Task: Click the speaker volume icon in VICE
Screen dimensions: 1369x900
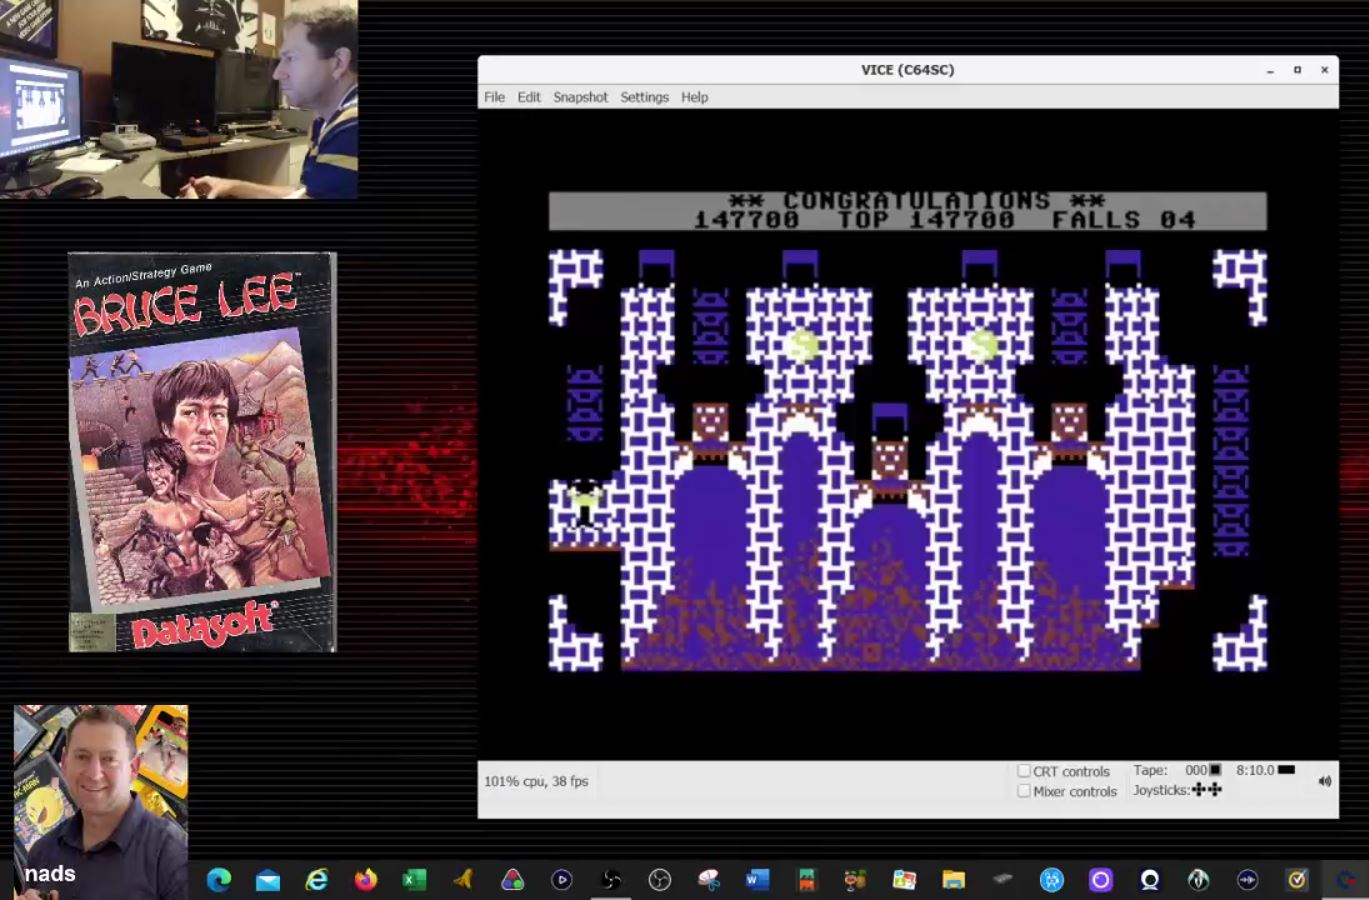Action: (x=1324, y=781)
